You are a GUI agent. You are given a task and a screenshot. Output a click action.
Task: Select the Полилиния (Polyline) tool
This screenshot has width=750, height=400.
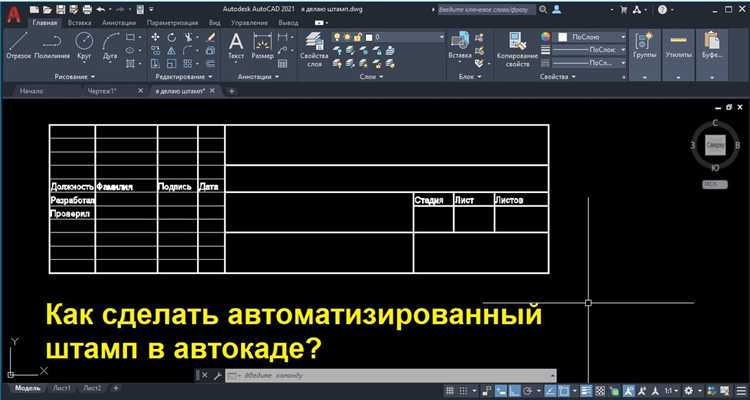click(x=53, y=45)
